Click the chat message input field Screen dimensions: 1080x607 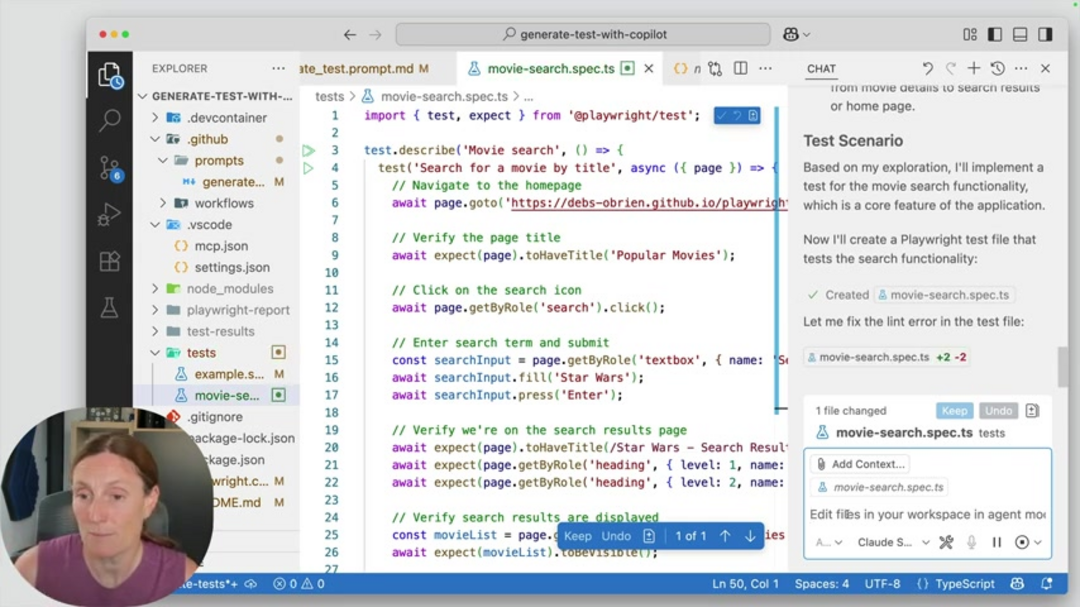click(927, 514)
